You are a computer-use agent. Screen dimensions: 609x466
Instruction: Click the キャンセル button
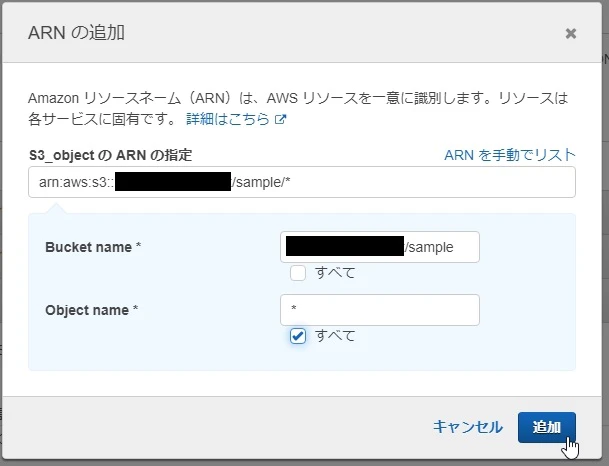tap(468, 427)
